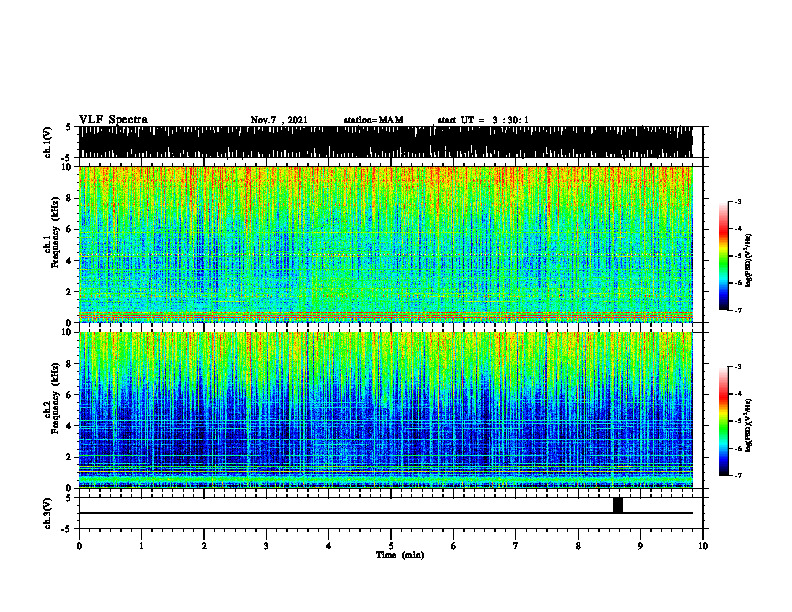Click the ch.1 color scale log(PSD) unit label
The height and width of the screenshot is (612, 792).
[749, 260]
